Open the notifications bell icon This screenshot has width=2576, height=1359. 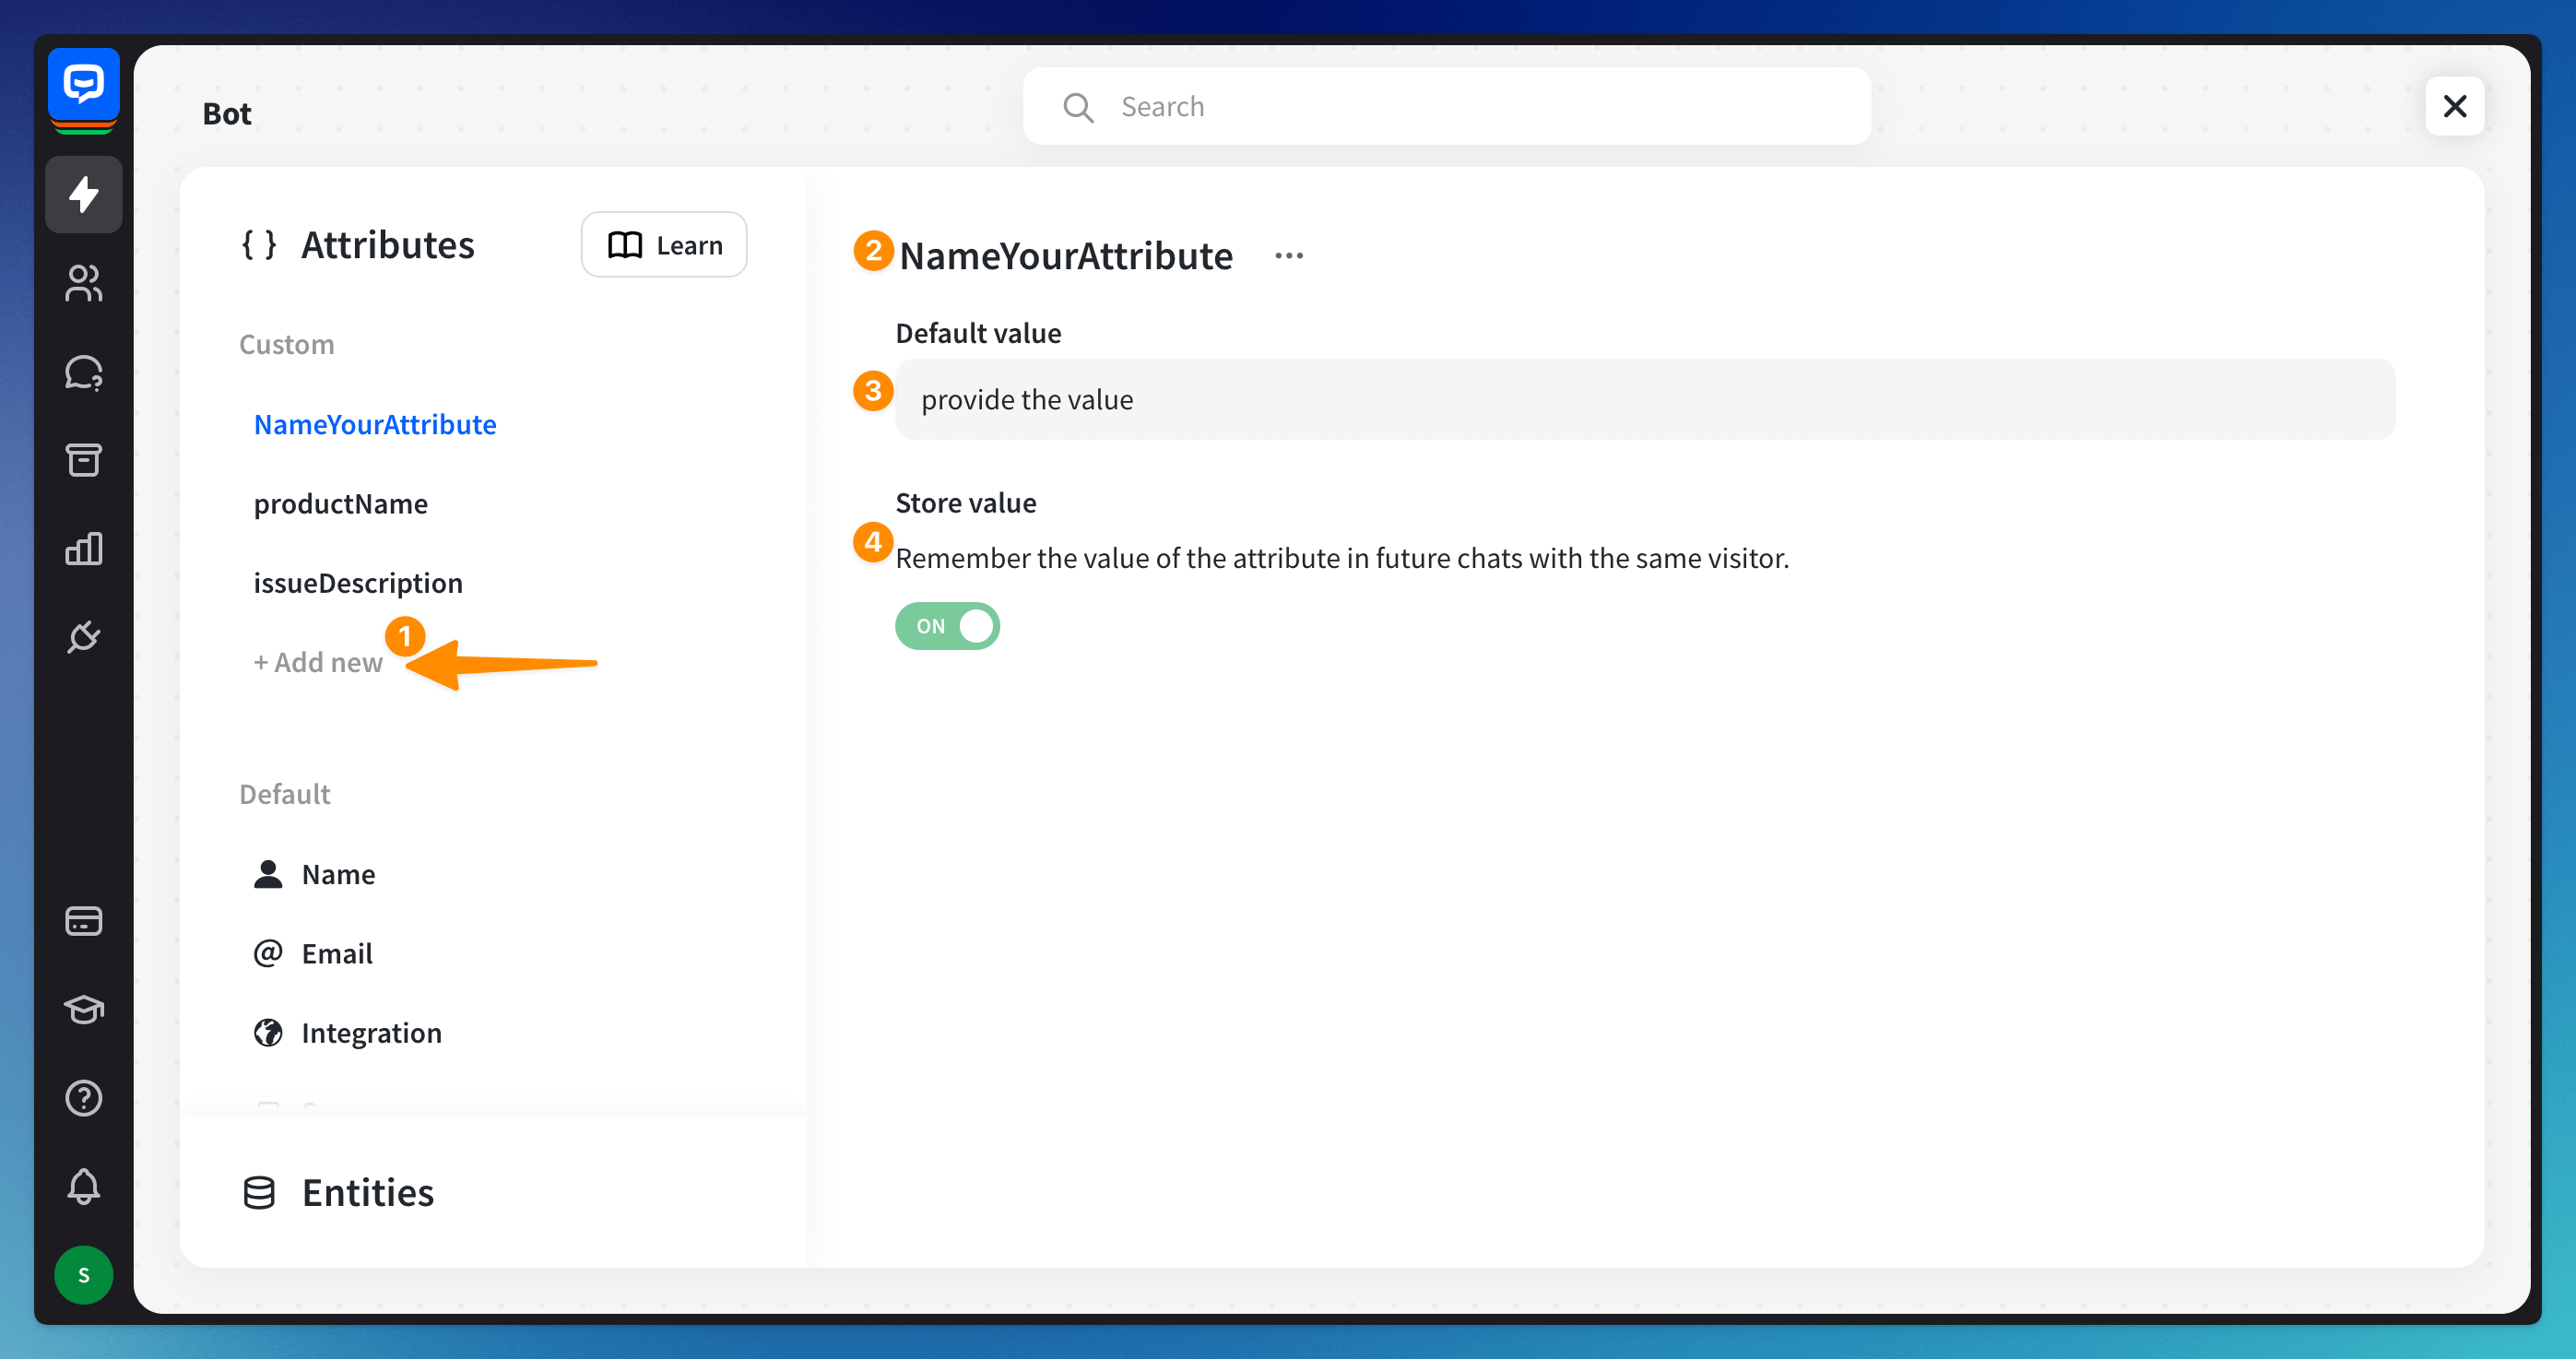(83, 1186)
